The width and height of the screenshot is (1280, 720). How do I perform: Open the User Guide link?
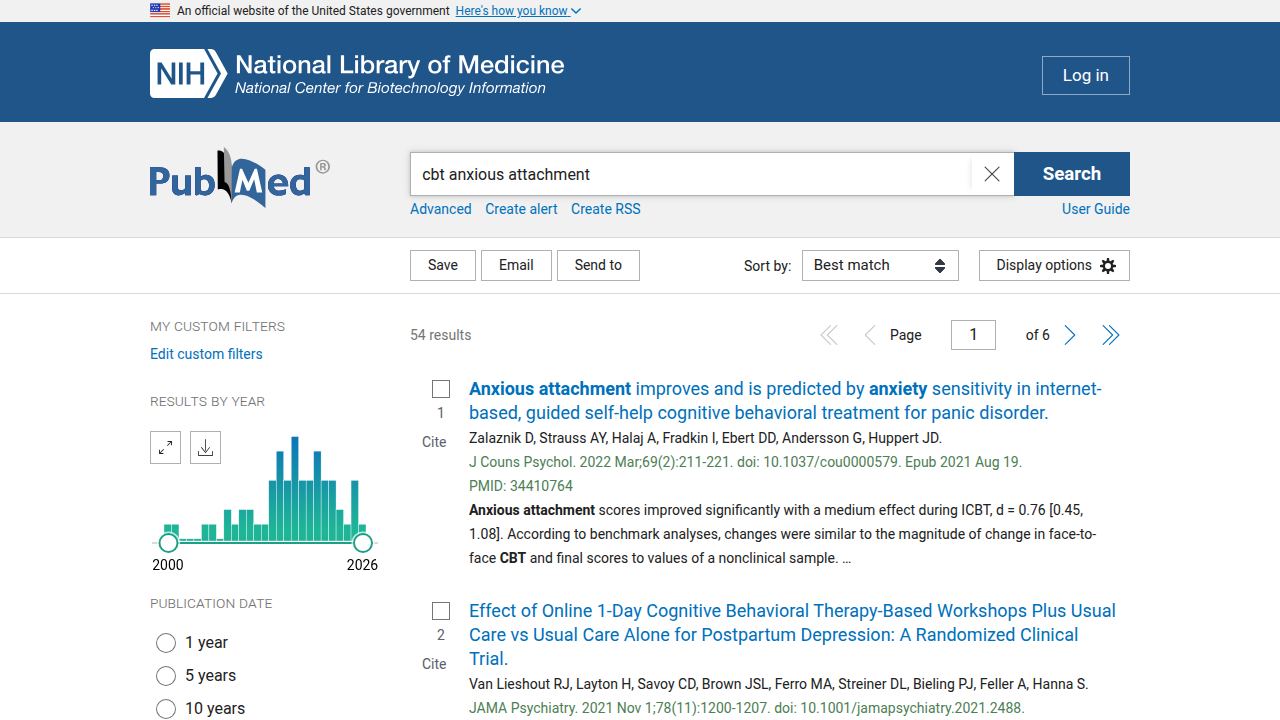pyautogui.click(x=1096, y=209)
